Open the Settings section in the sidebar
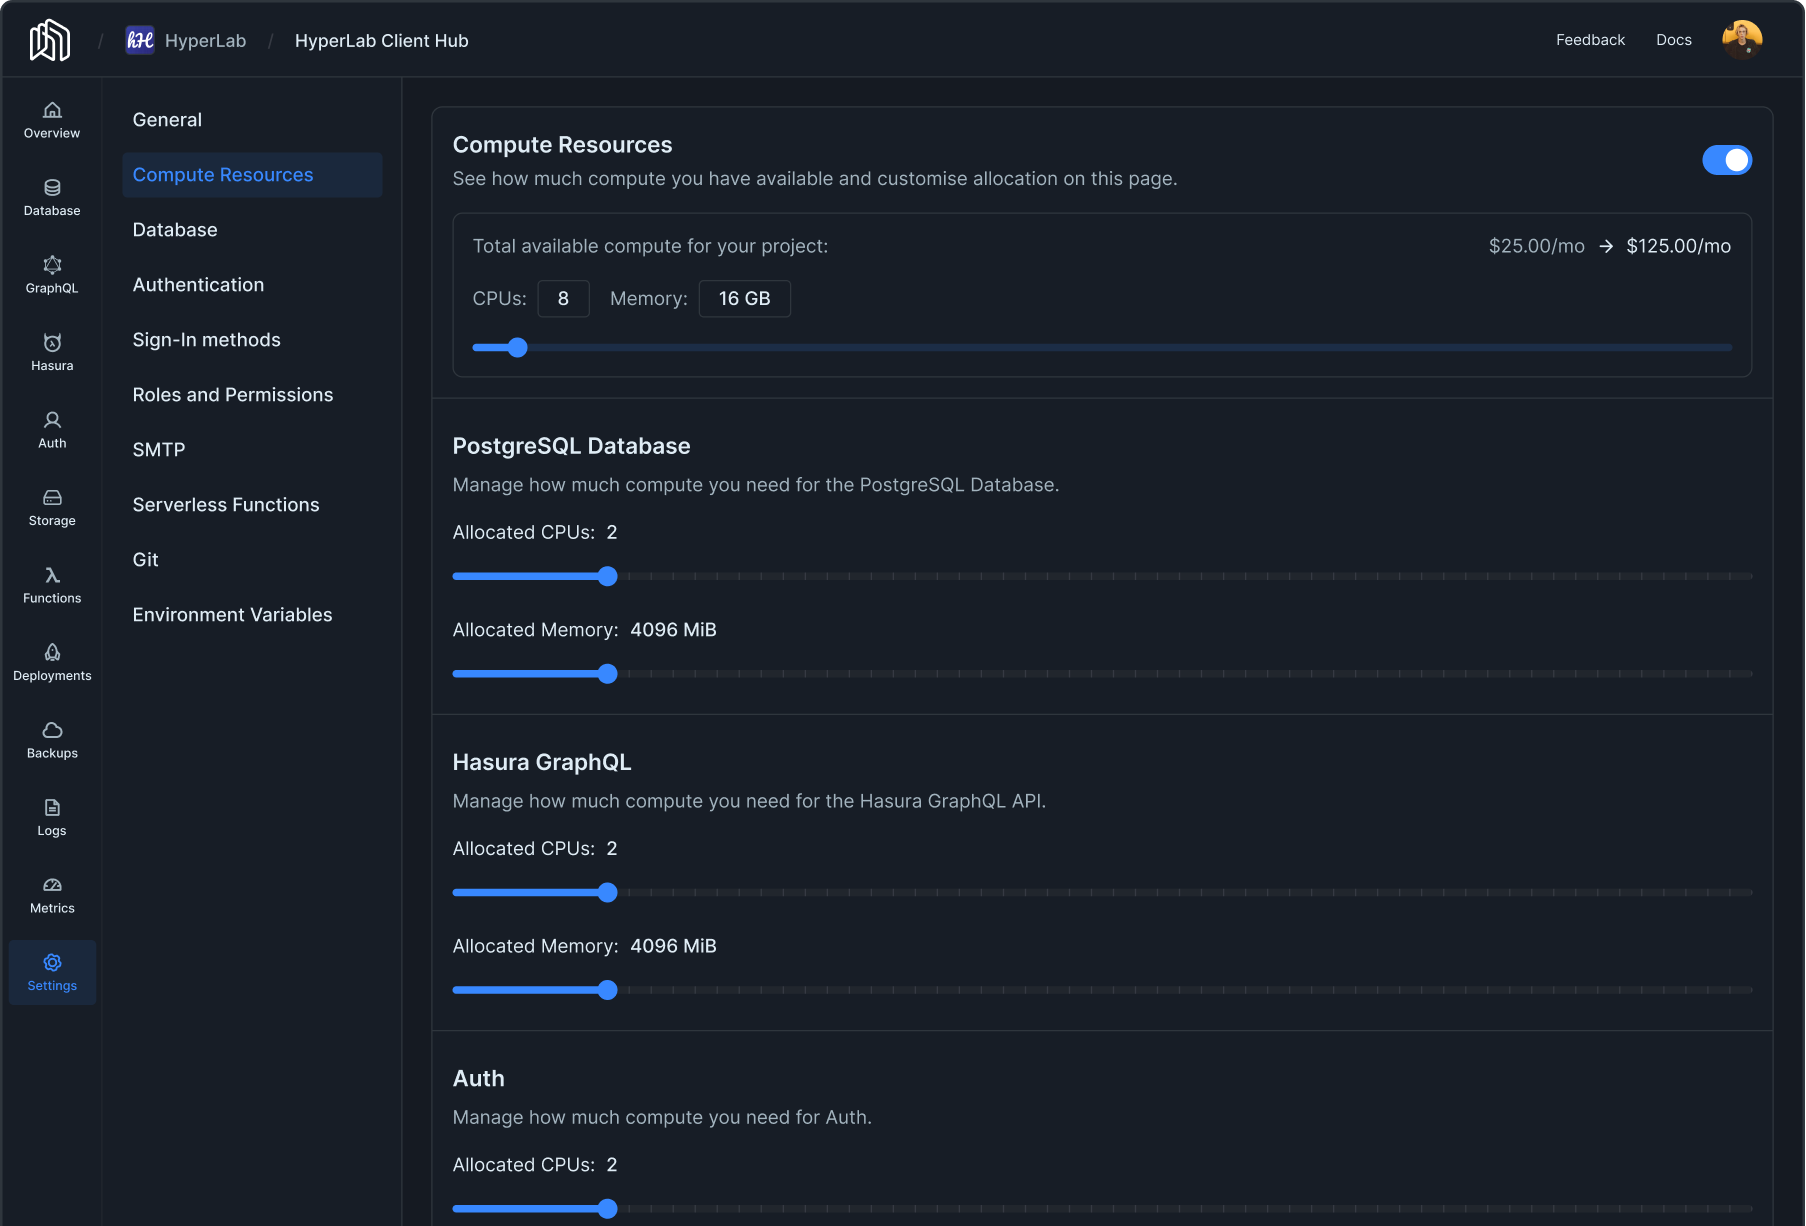The height and width of the screenshot is (1226, 1806). [x=52, y=972]
